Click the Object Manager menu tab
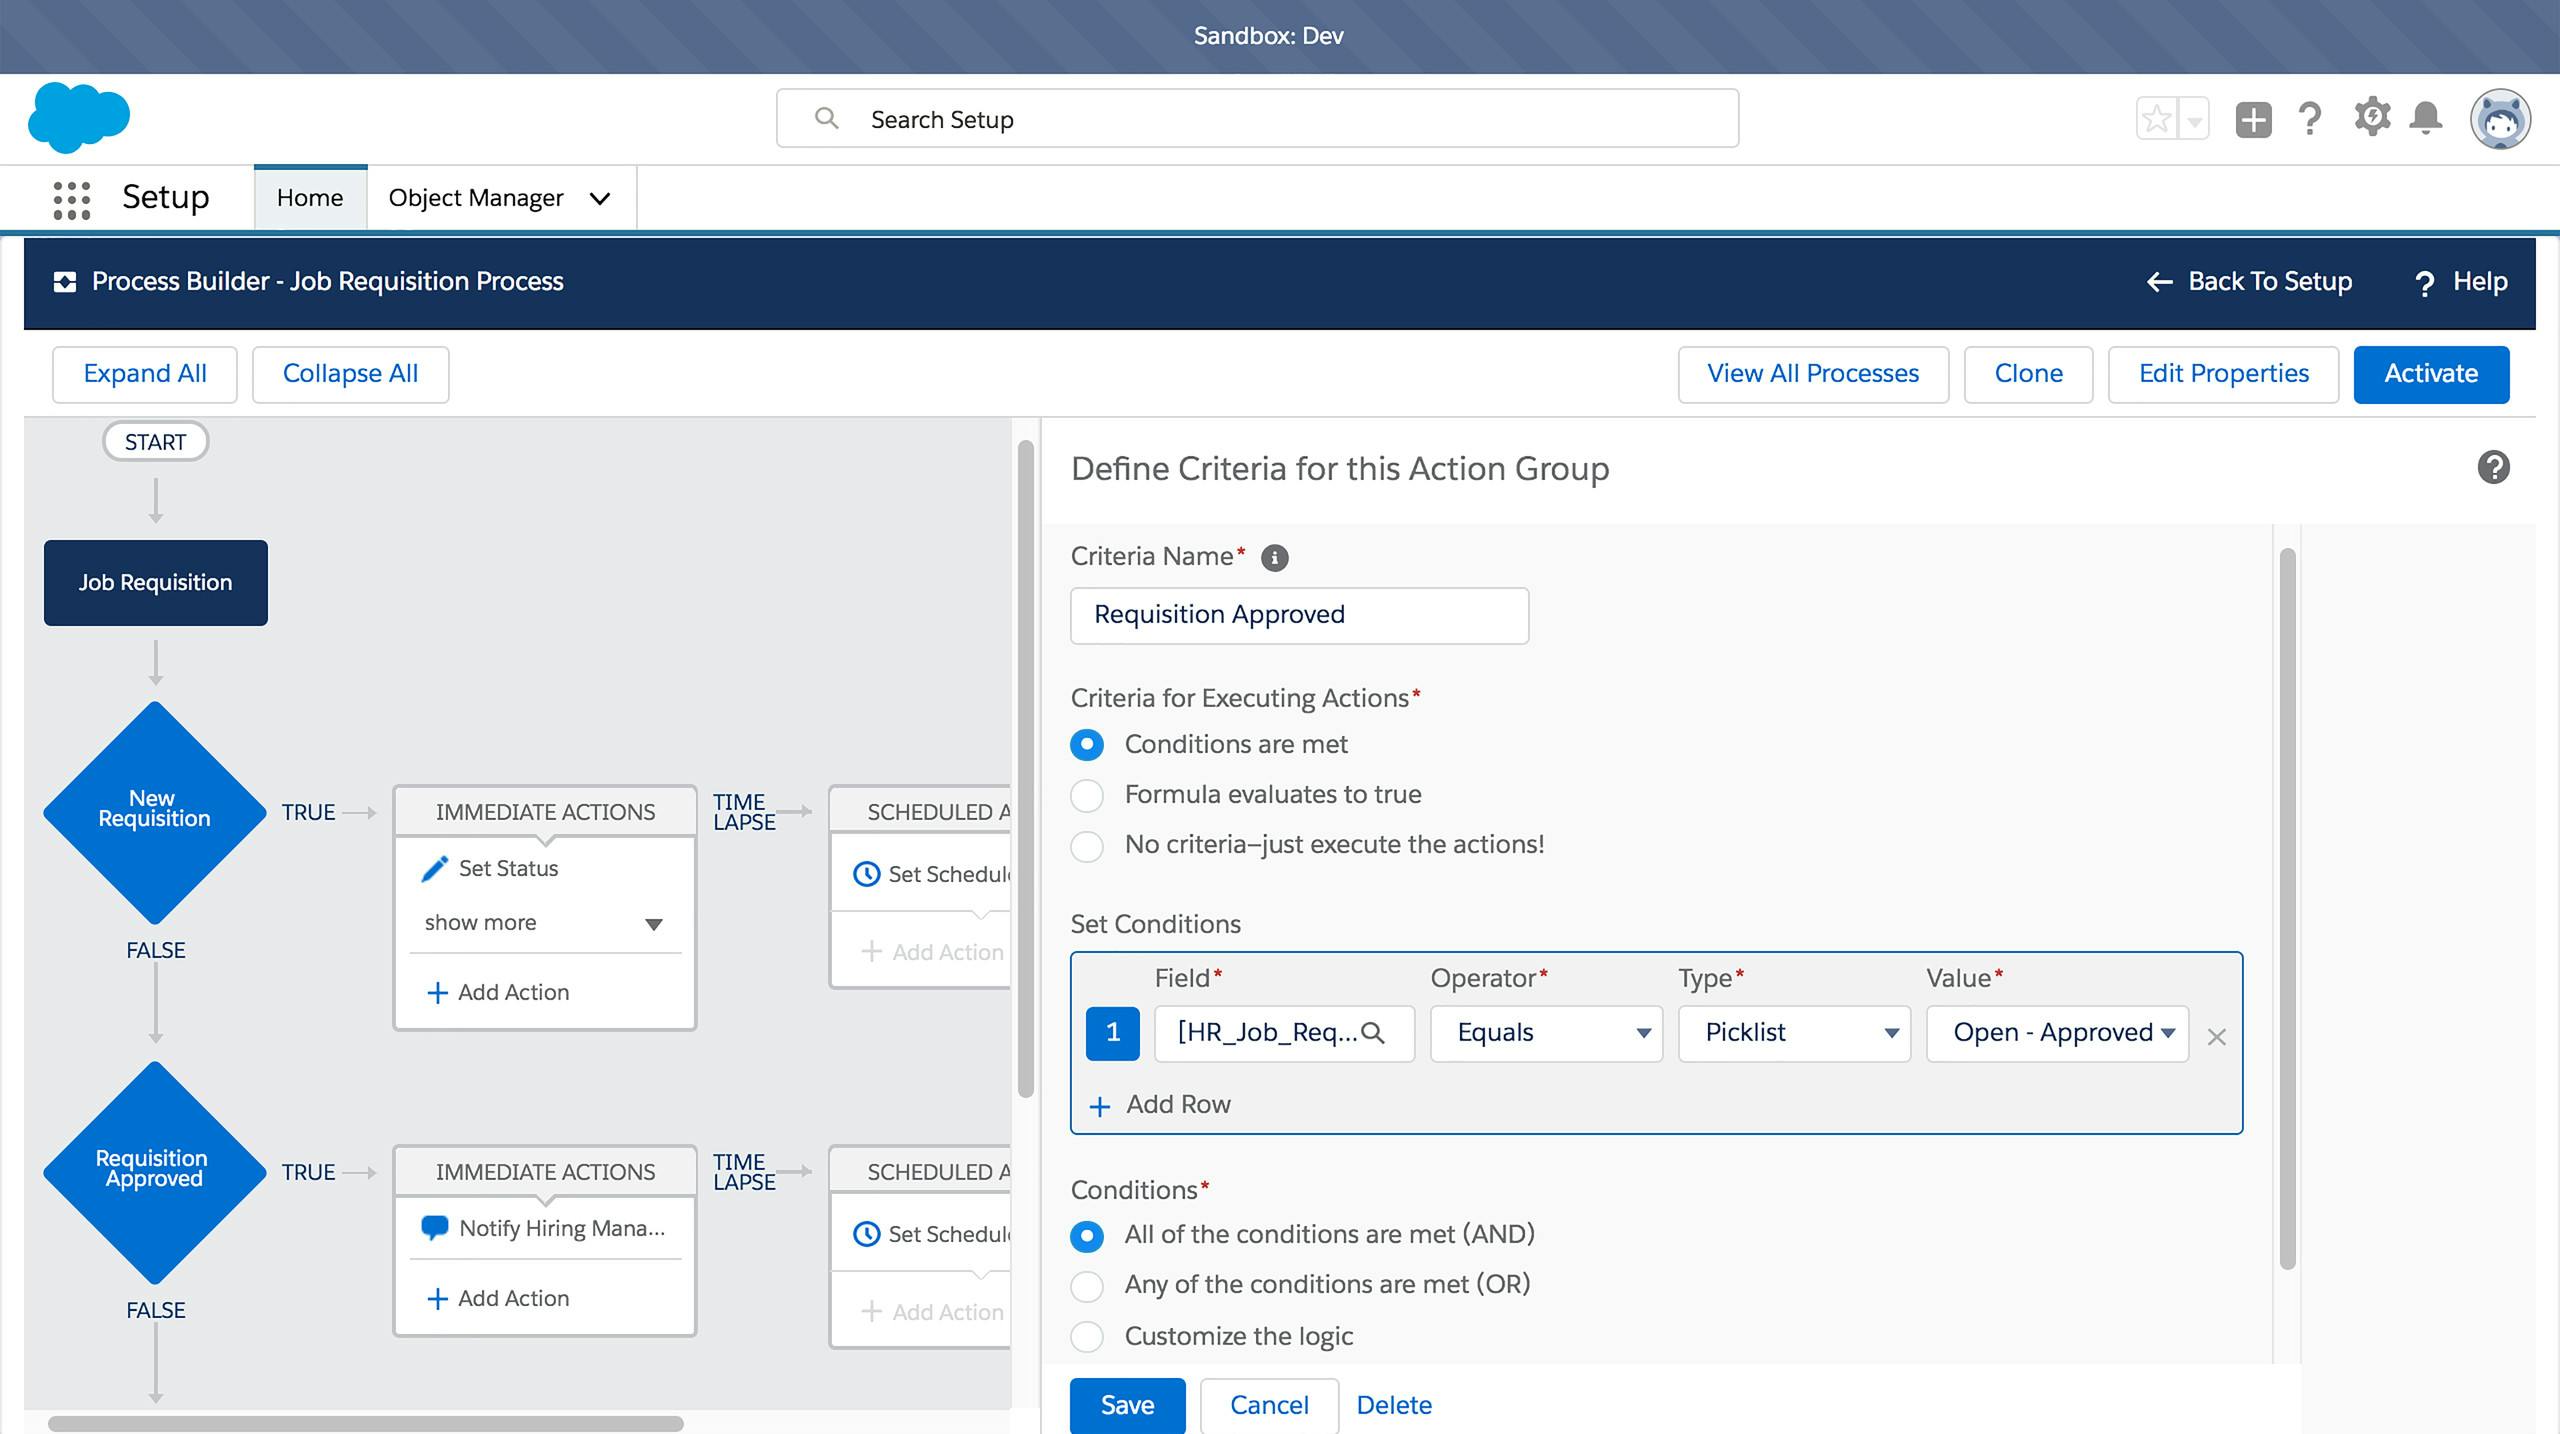This screenshot has height=1434, width=2560. 498,197
